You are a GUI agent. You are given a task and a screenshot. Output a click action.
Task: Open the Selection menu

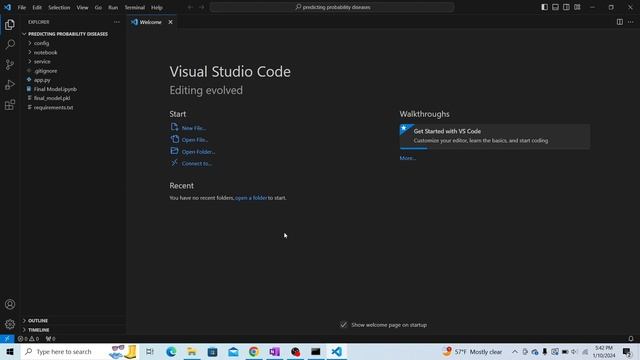pos(59,7)
